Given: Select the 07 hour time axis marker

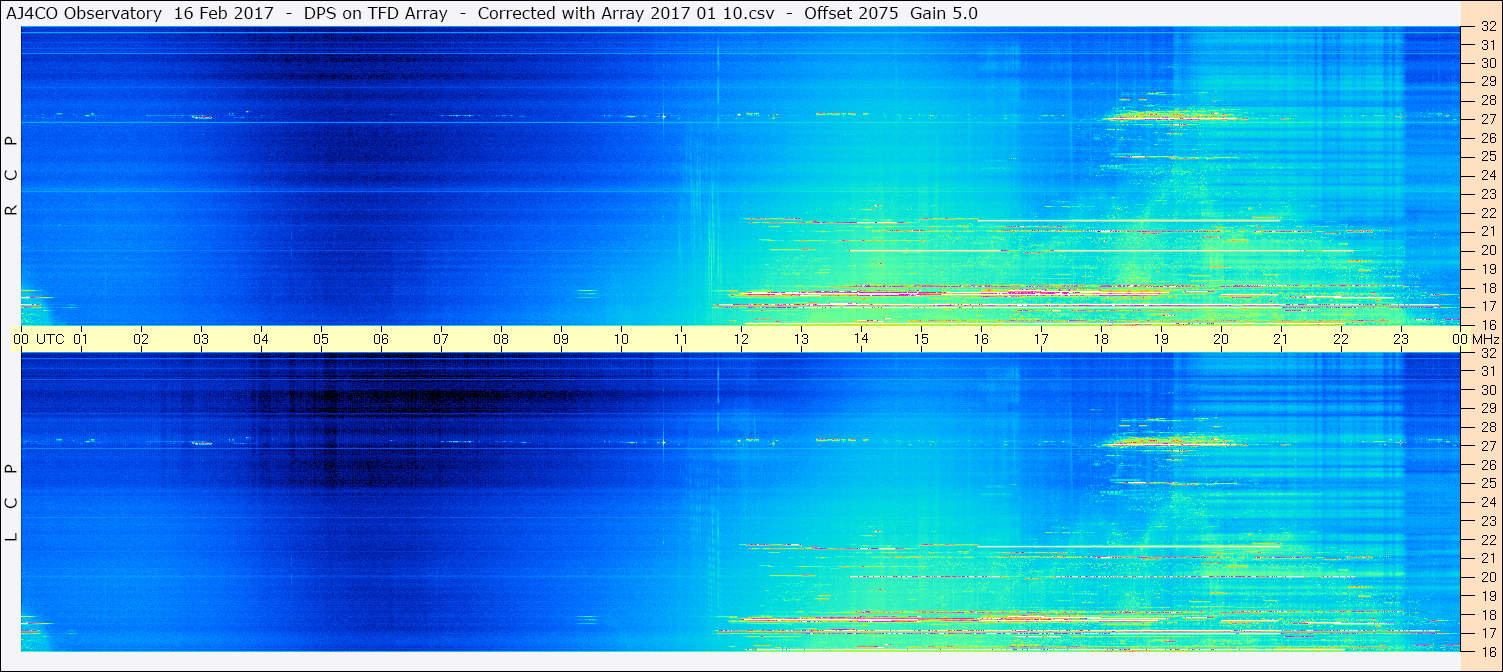Looking at the screenshot, I should pyautogui.click(x=441, y=339).
